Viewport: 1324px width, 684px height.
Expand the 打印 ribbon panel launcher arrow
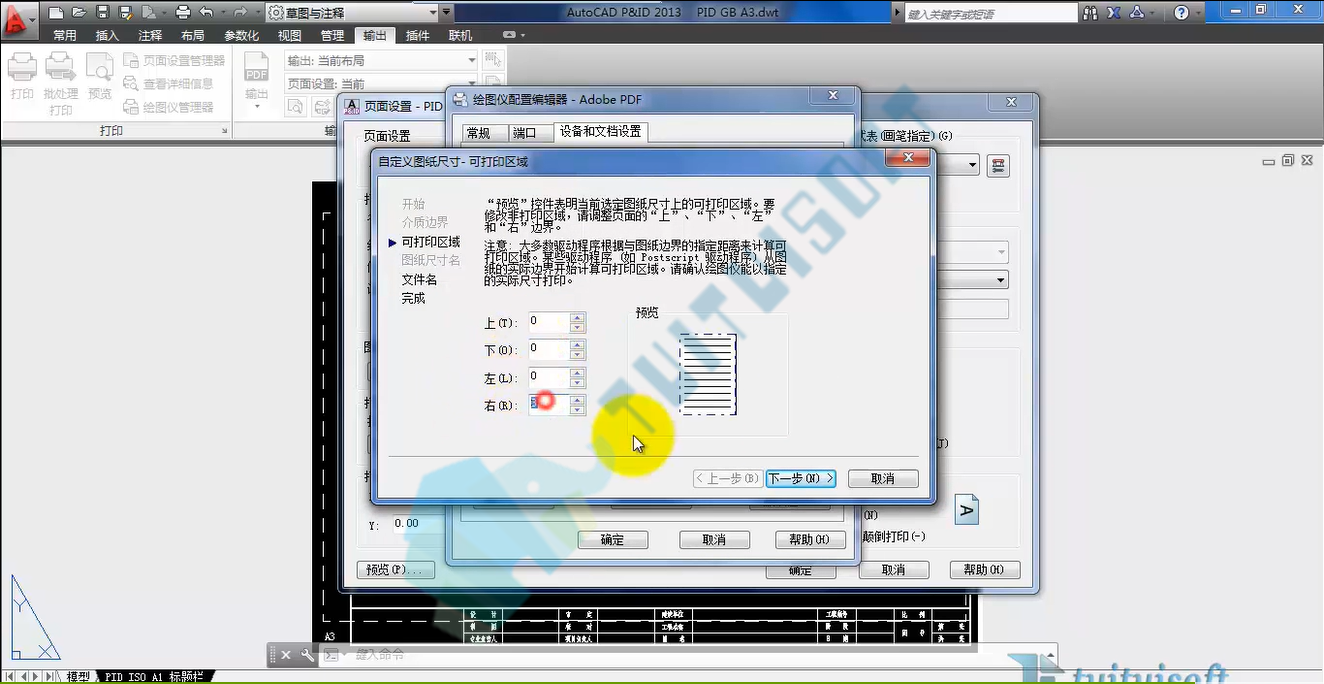[222, 132]
